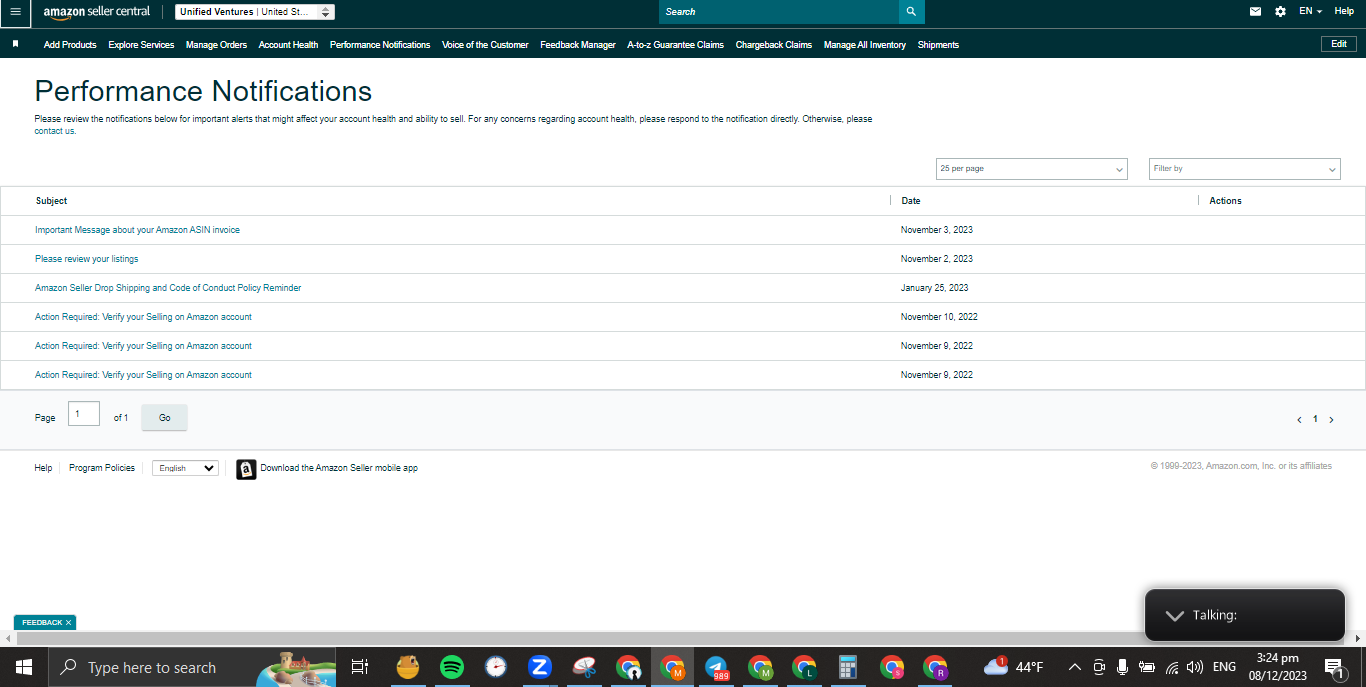Open the Filter by dropdown

point(1245,169)
